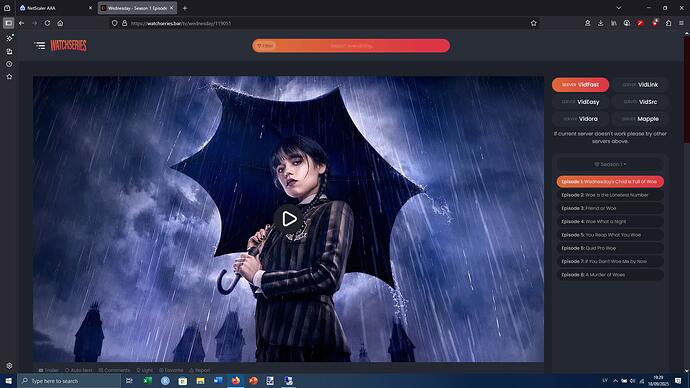Click the WatchSeries logo
Image resolution: width=690 pixels, height=388 pixels.
pyautogui.click(x=68, y=45)
